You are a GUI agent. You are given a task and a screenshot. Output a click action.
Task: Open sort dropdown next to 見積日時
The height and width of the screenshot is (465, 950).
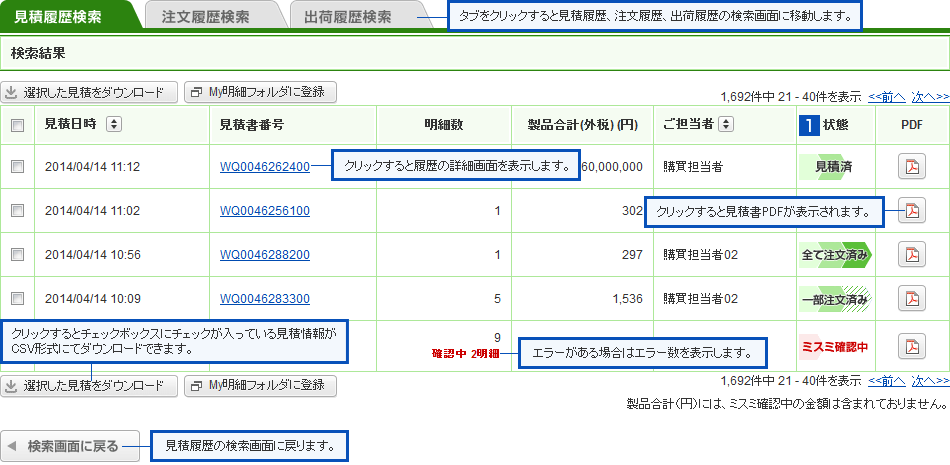[x=113, y=125]
